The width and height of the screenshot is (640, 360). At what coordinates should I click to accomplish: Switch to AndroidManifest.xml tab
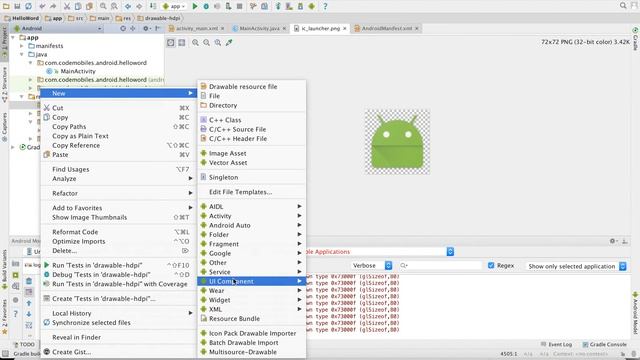pyautogui.click(x=386, y=29)
